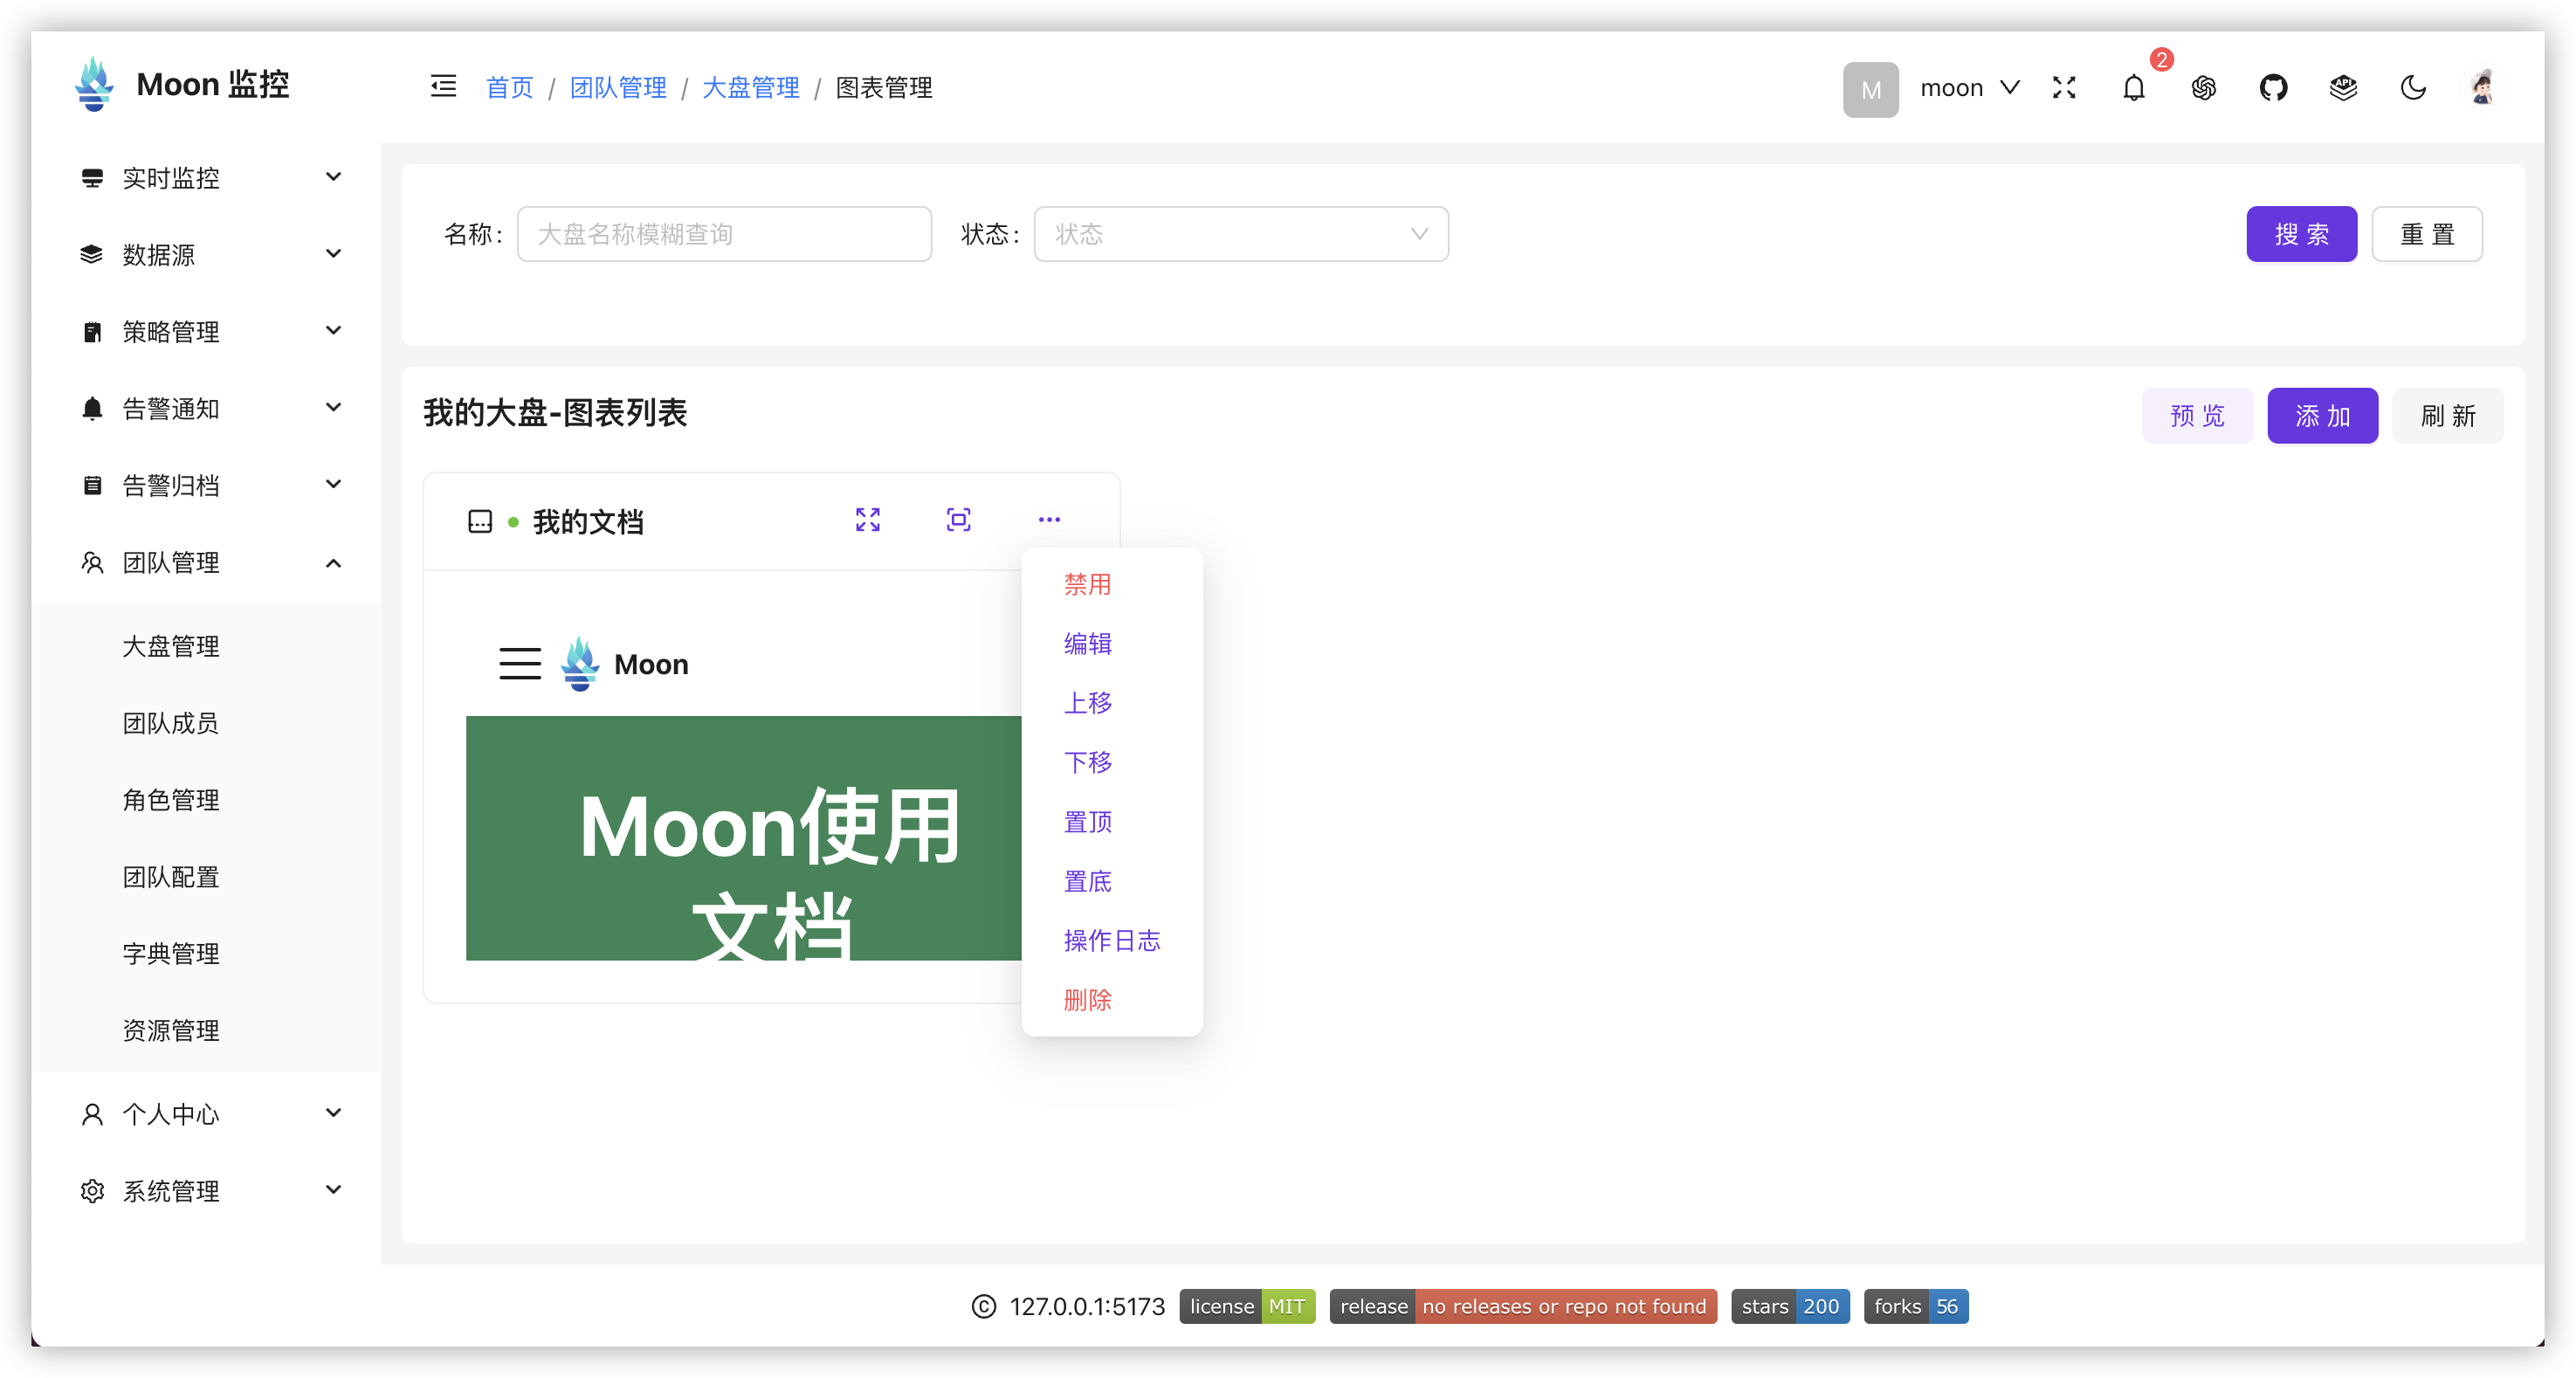
Task: Click the Moon logo inside the chart preview
Action: 580,663
